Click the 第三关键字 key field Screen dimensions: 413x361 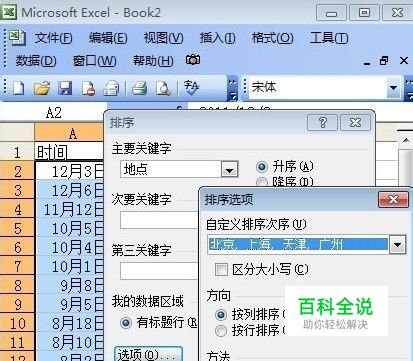pyautogui.click(x=159, y=271)
